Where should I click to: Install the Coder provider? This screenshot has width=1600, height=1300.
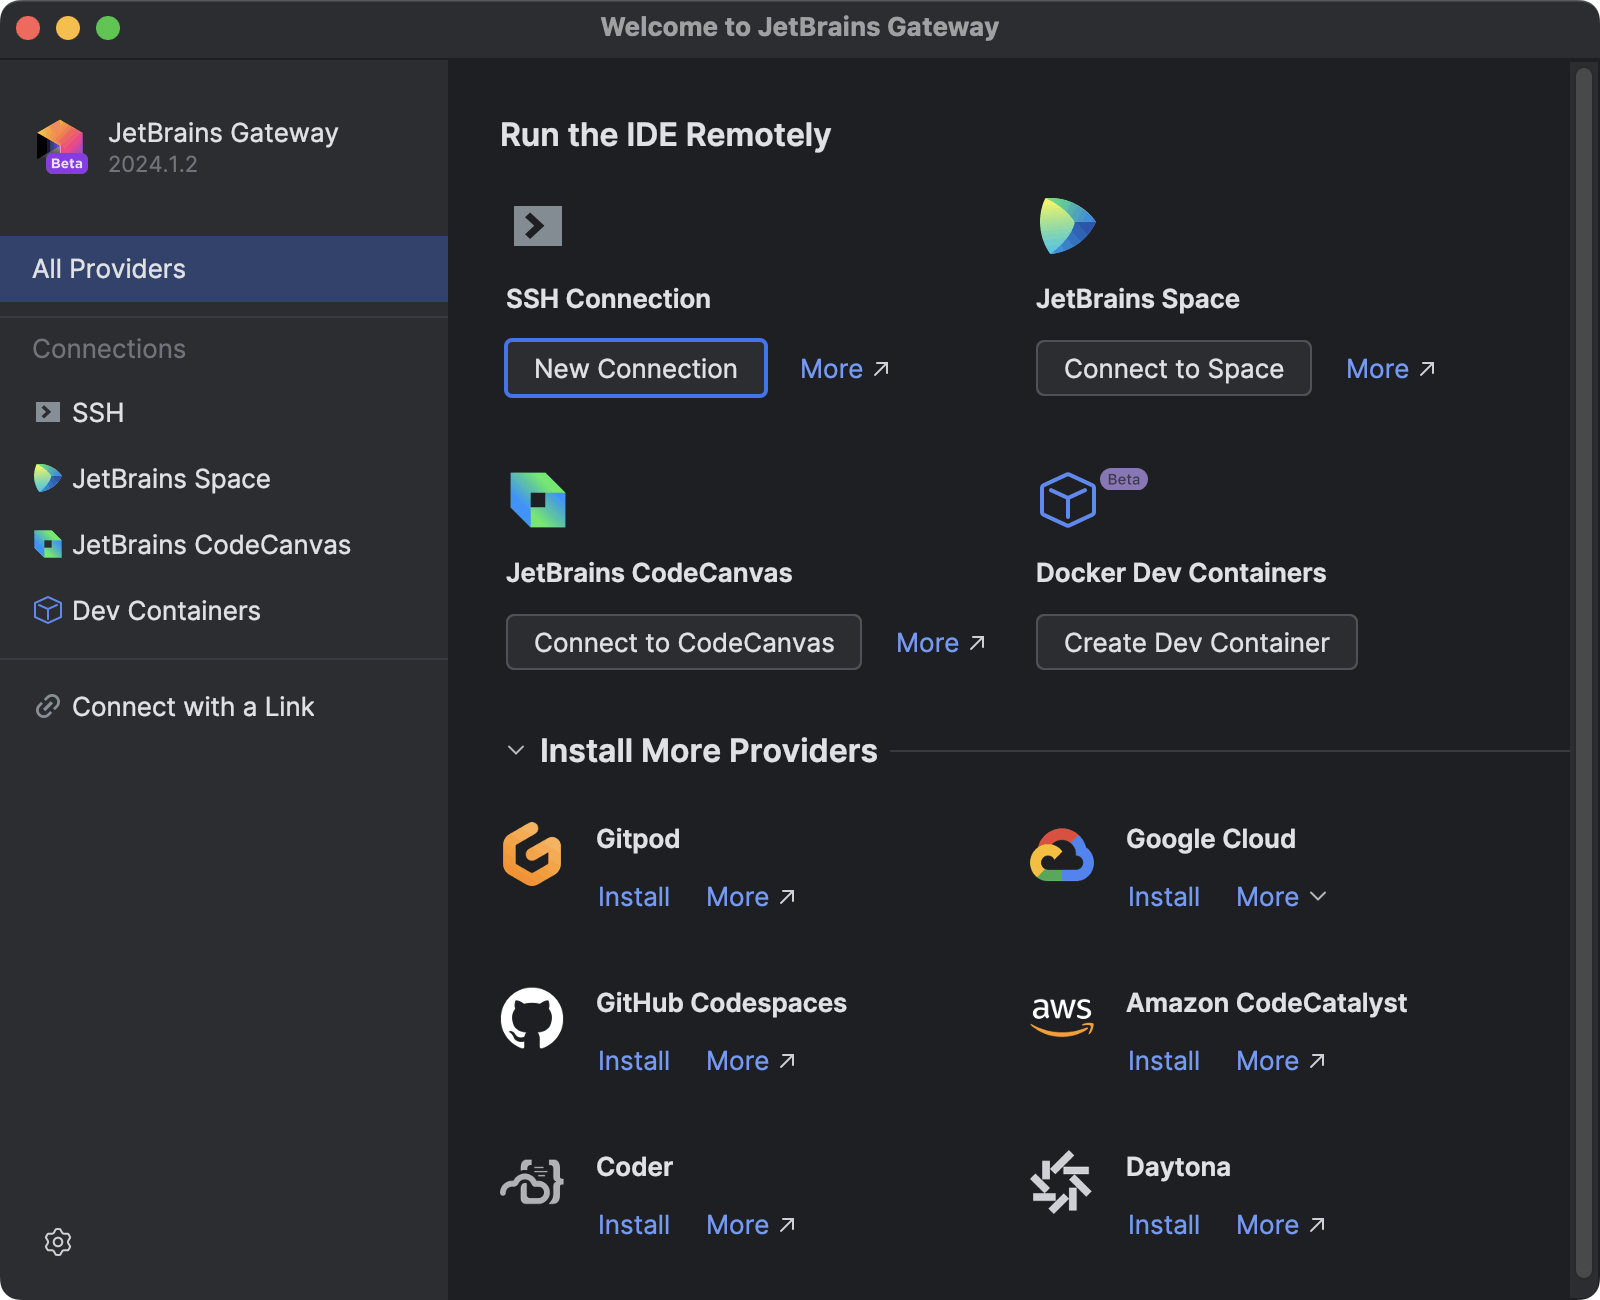coord(634,1225)
